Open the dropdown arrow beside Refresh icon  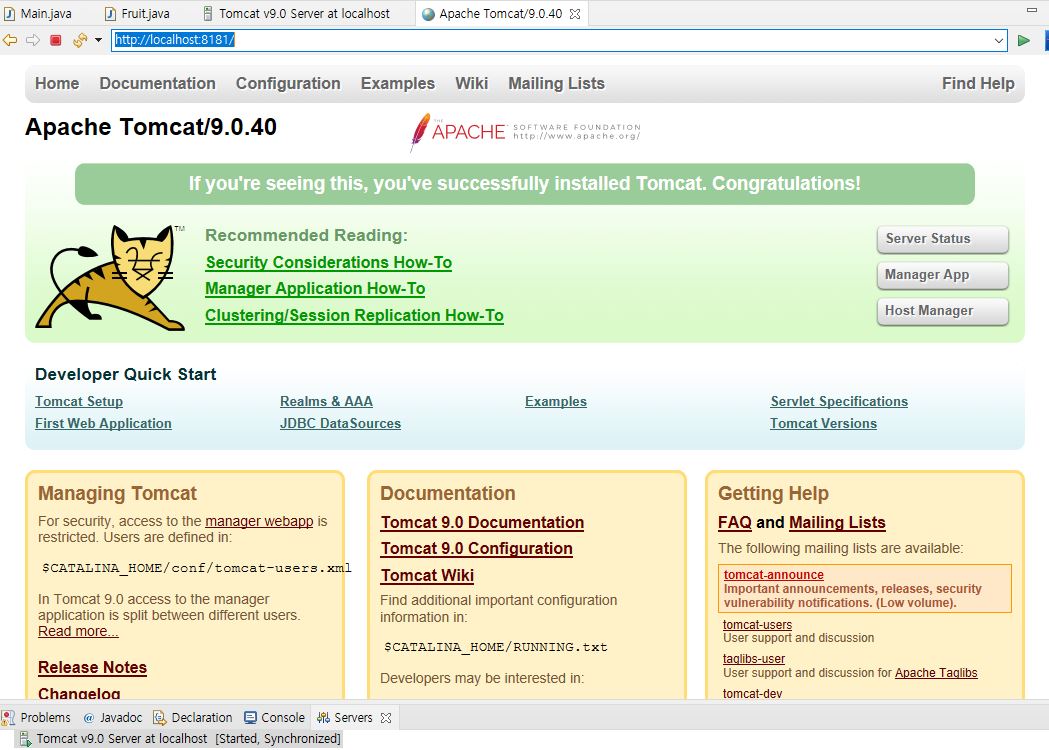pos(98,40)
